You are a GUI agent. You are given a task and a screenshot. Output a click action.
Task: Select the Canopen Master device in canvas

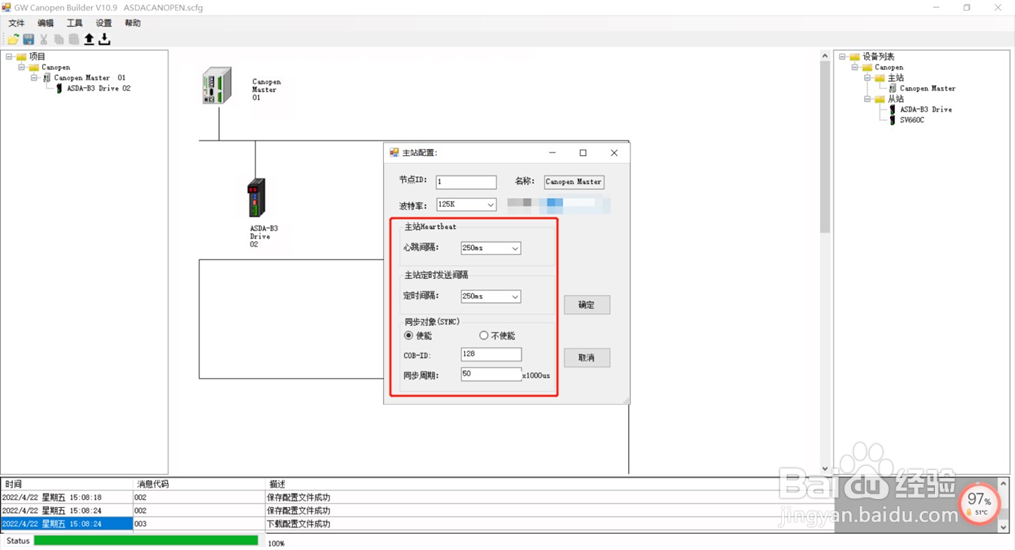tap(217, 85)
